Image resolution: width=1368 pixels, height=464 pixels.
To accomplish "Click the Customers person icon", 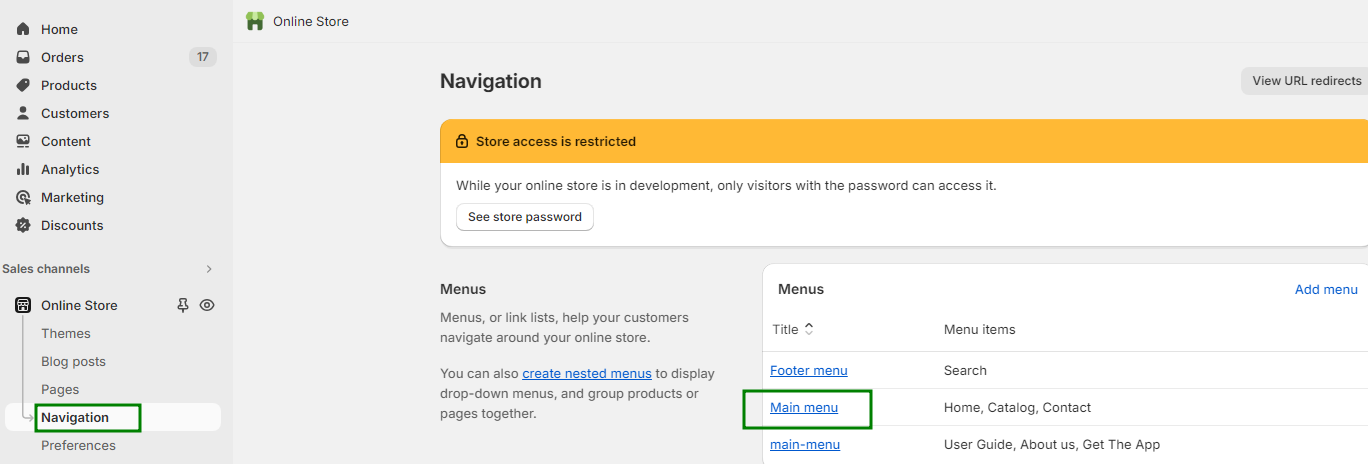I will click(23, 113).
